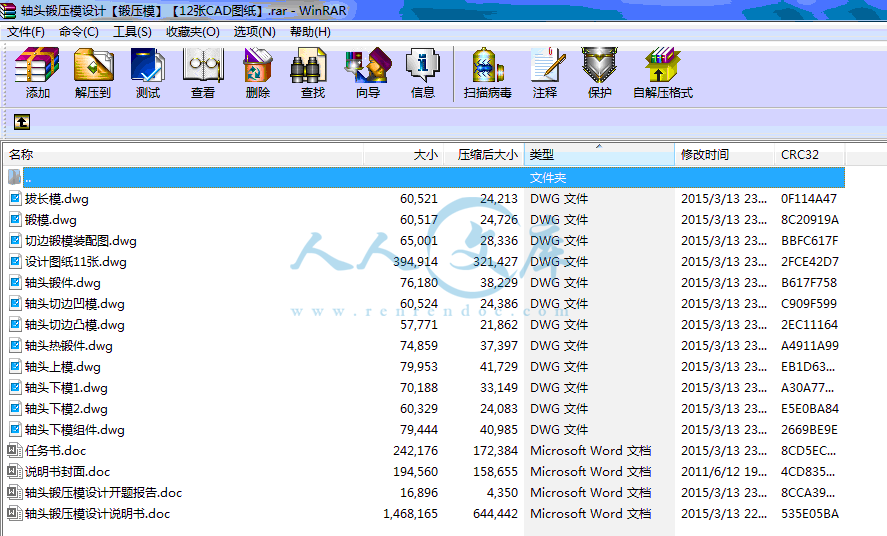Show archive Info (信息) icon
Image resolution: width=887 pixels, height=536 pixels.
point(423,72)
